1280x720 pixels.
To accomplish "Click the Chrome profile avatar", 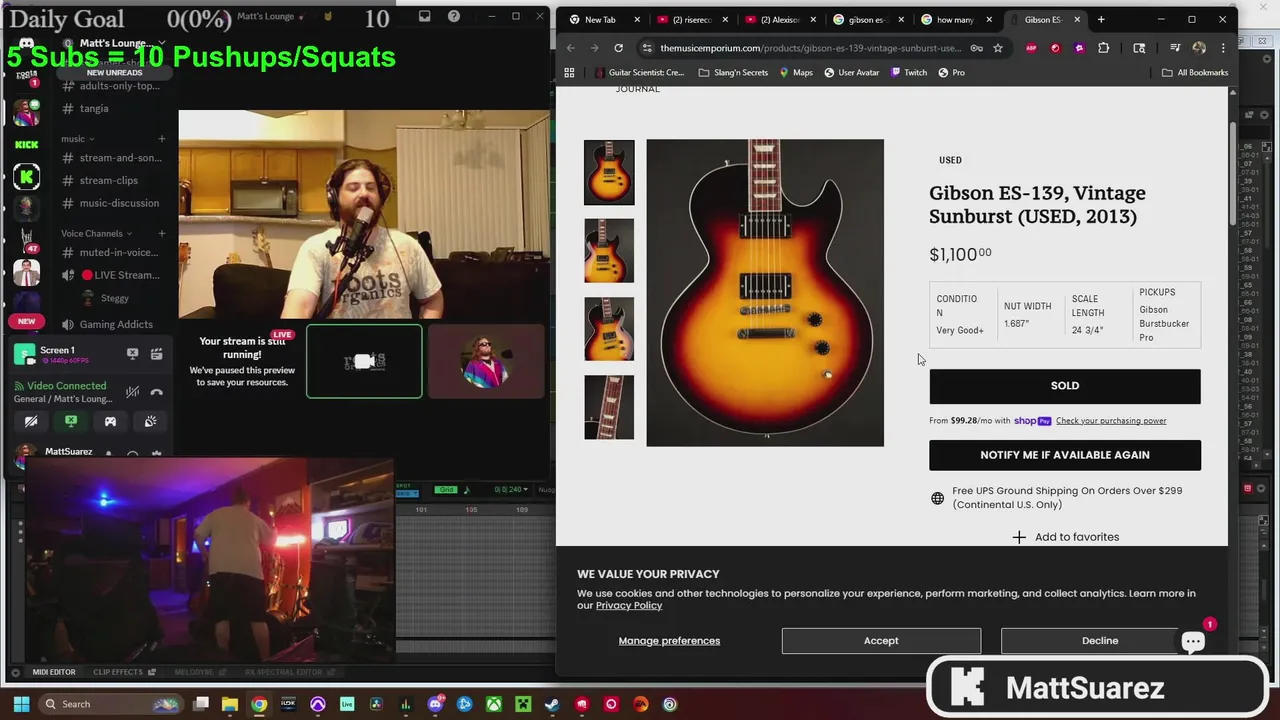I will pos(1198,48).
